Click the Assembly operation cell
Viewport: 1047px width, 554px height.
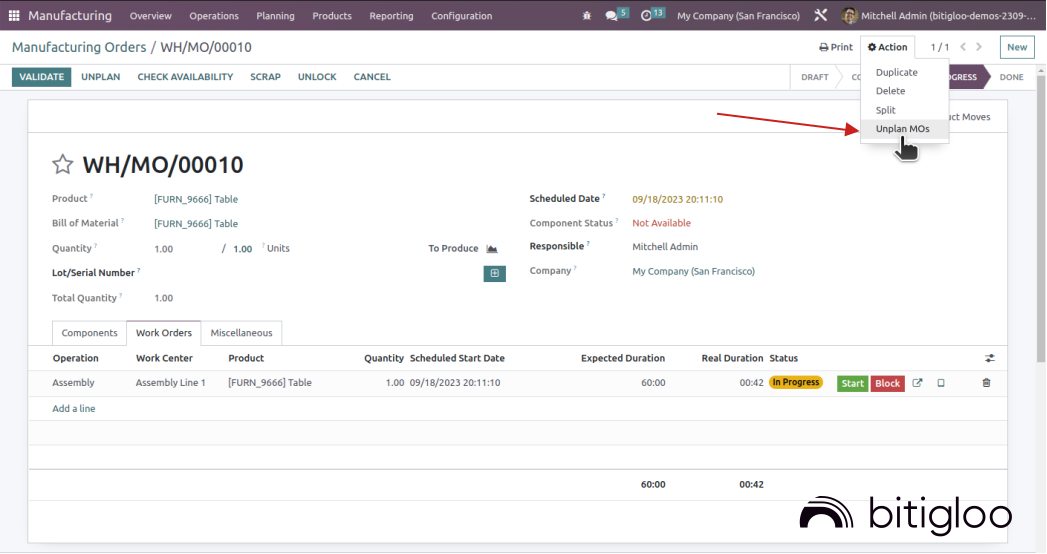point(73,382)
